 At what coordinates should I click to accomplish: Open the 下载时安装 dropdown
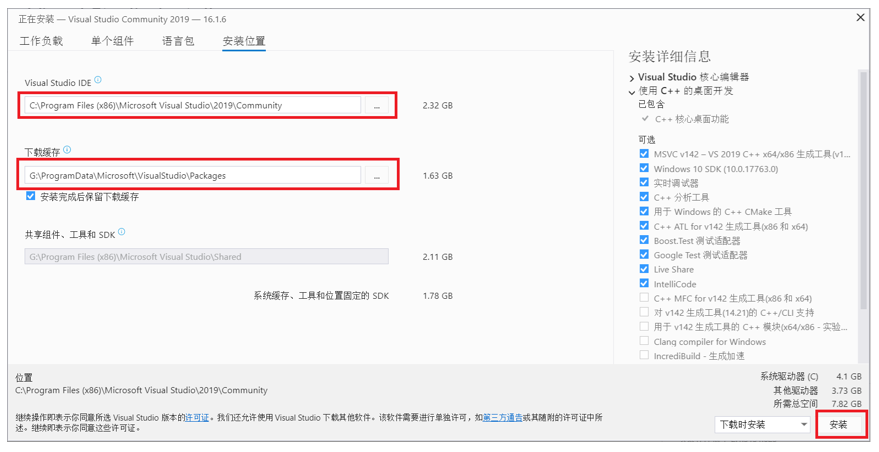click(x=762, y=425)
